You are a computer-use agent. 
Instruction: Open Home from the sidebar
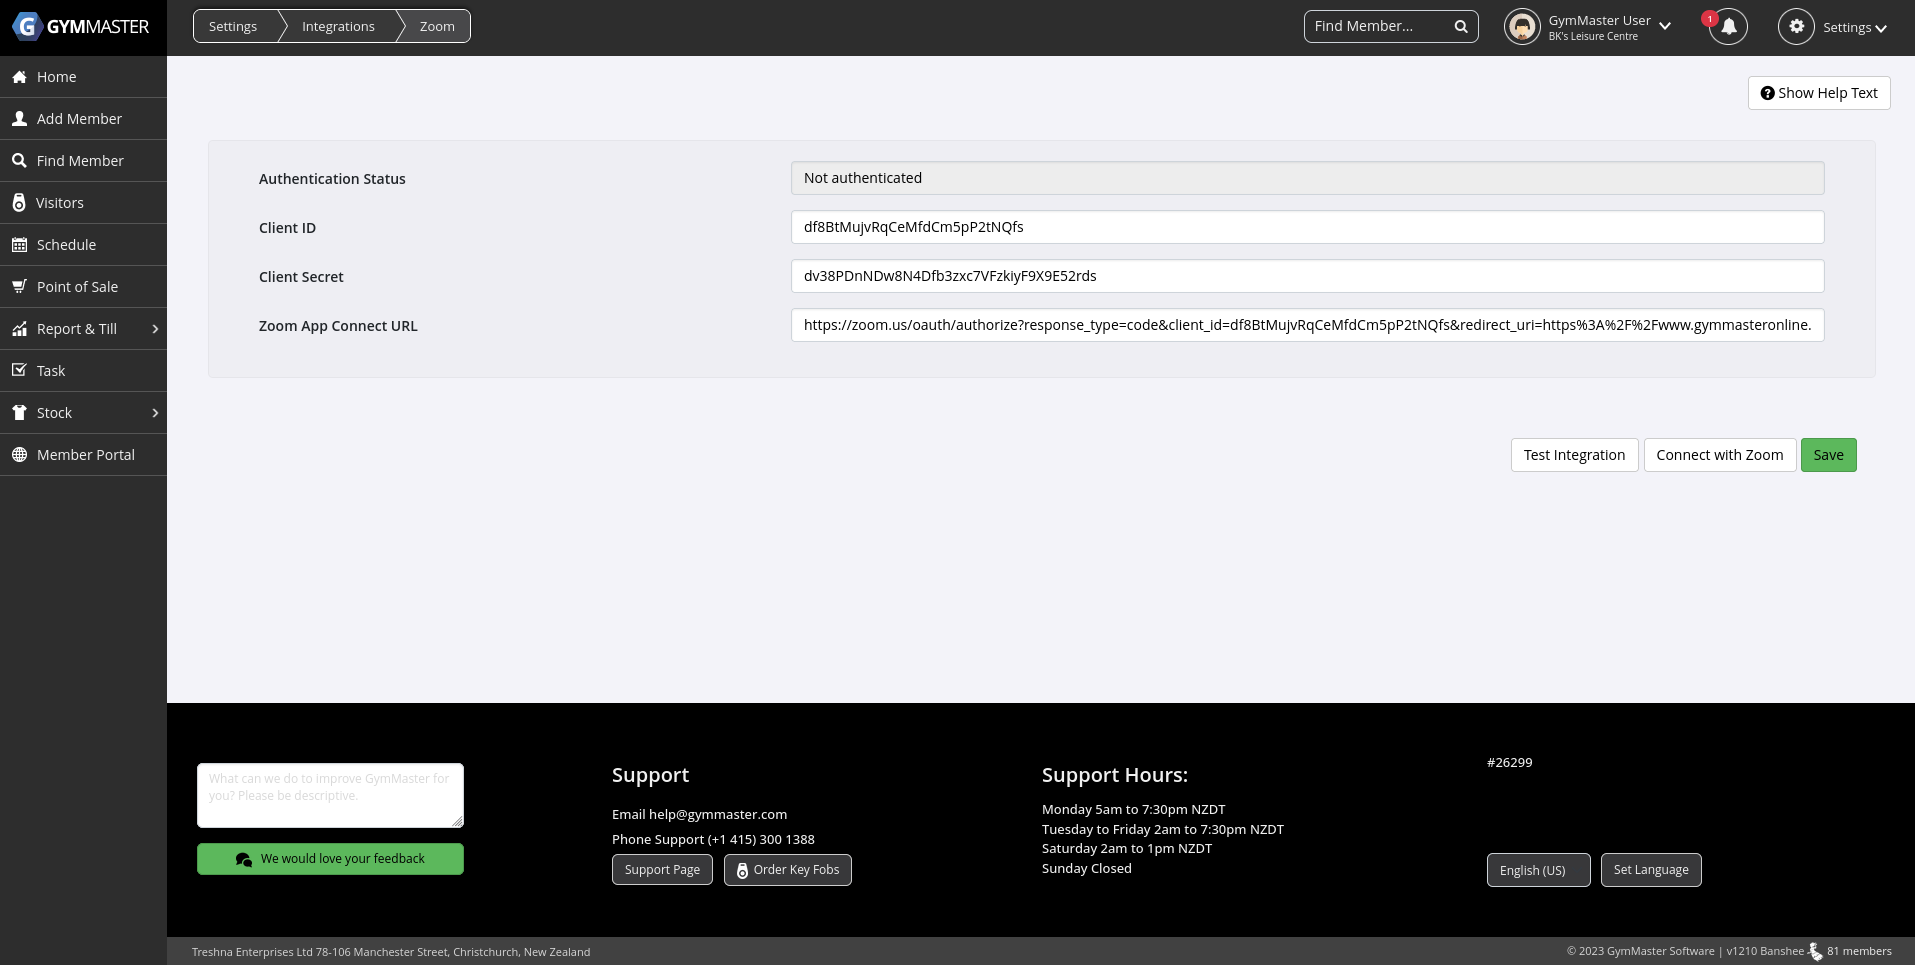tap(57, 77)
